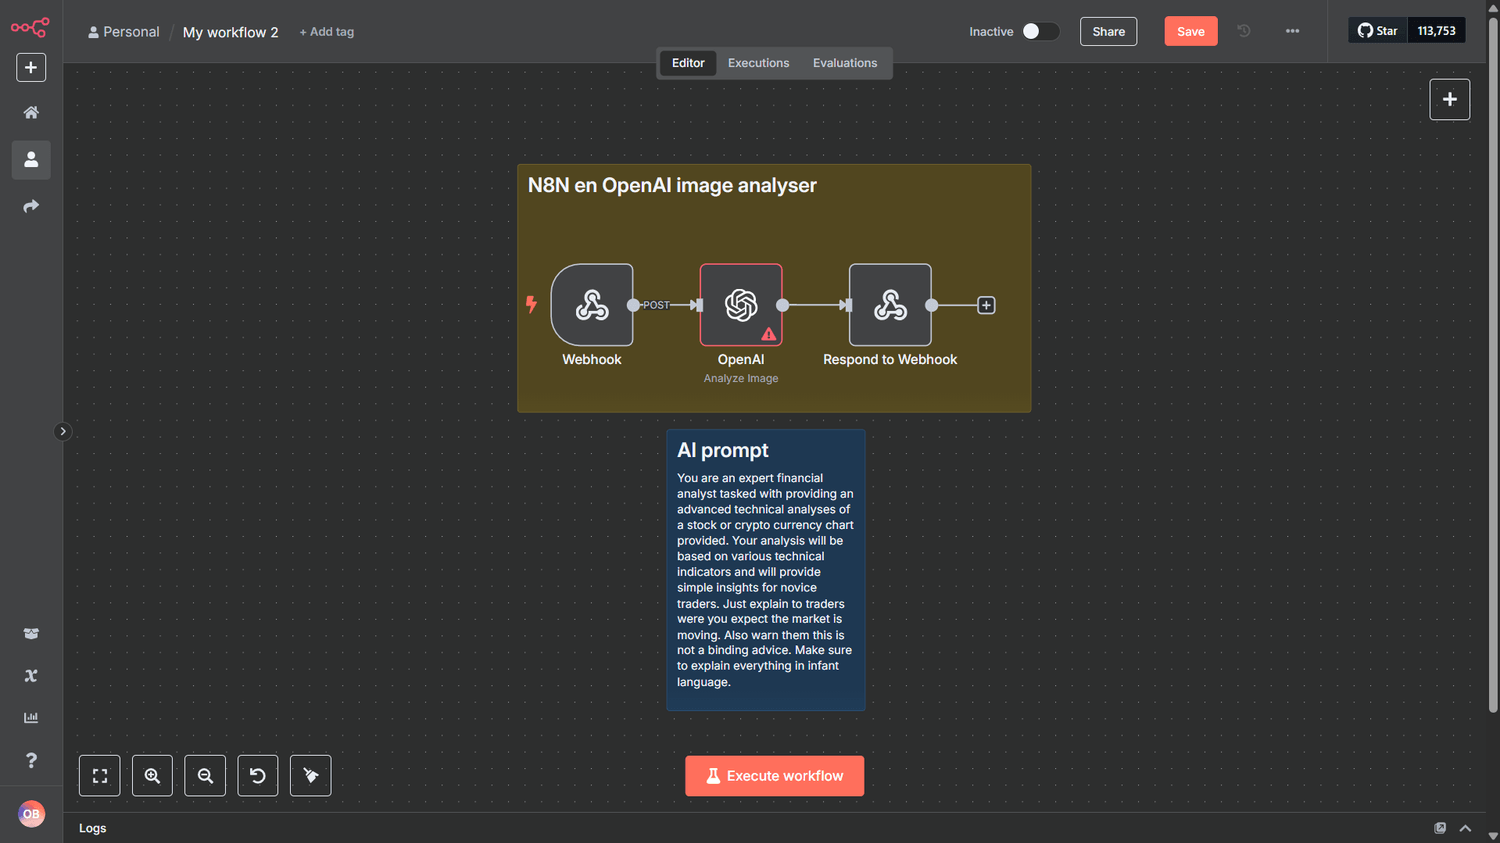1500x843 pixels.
Task: Expand the Logs panel chevron
Action: pyautogui.click(x=1465, y=828)
